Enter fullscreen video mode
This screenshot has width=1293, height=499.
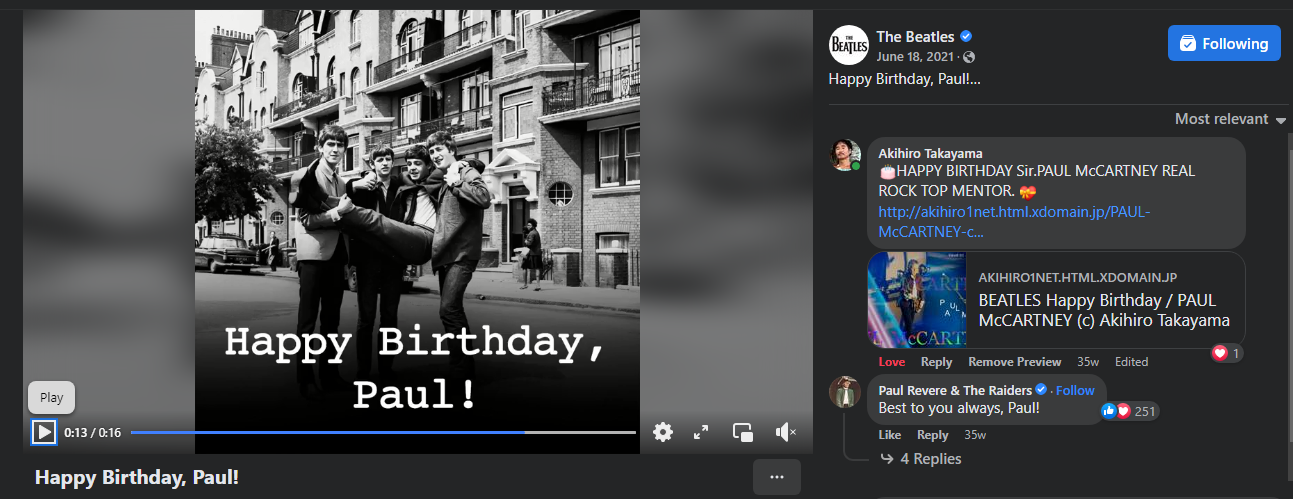pyautogui.click(x=701, y=432)
